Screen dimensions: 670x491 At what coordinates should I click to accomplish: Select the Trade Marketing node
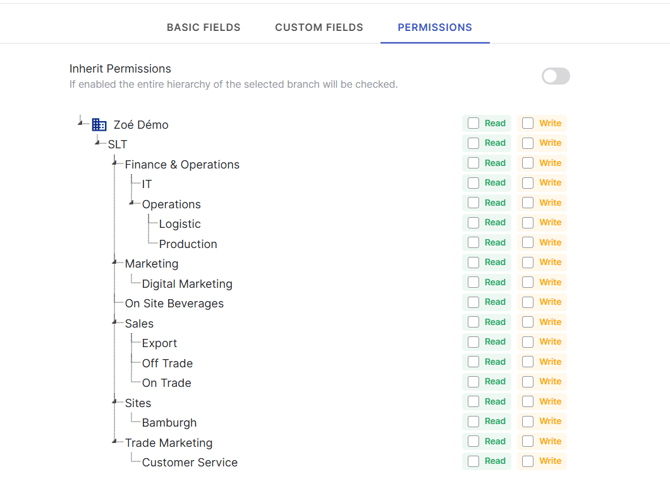click(168, 443)
